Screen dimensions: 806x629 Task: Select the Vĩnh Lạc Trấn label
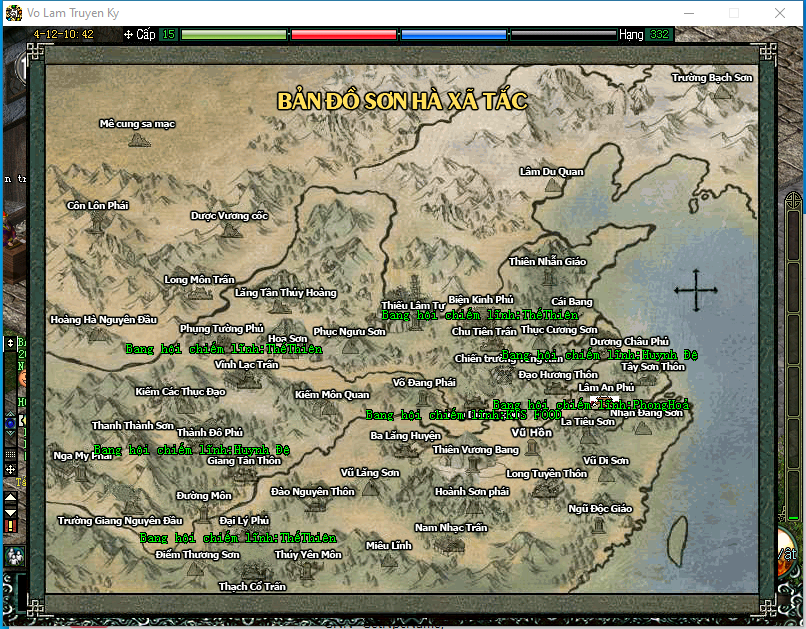coord(247,364)
